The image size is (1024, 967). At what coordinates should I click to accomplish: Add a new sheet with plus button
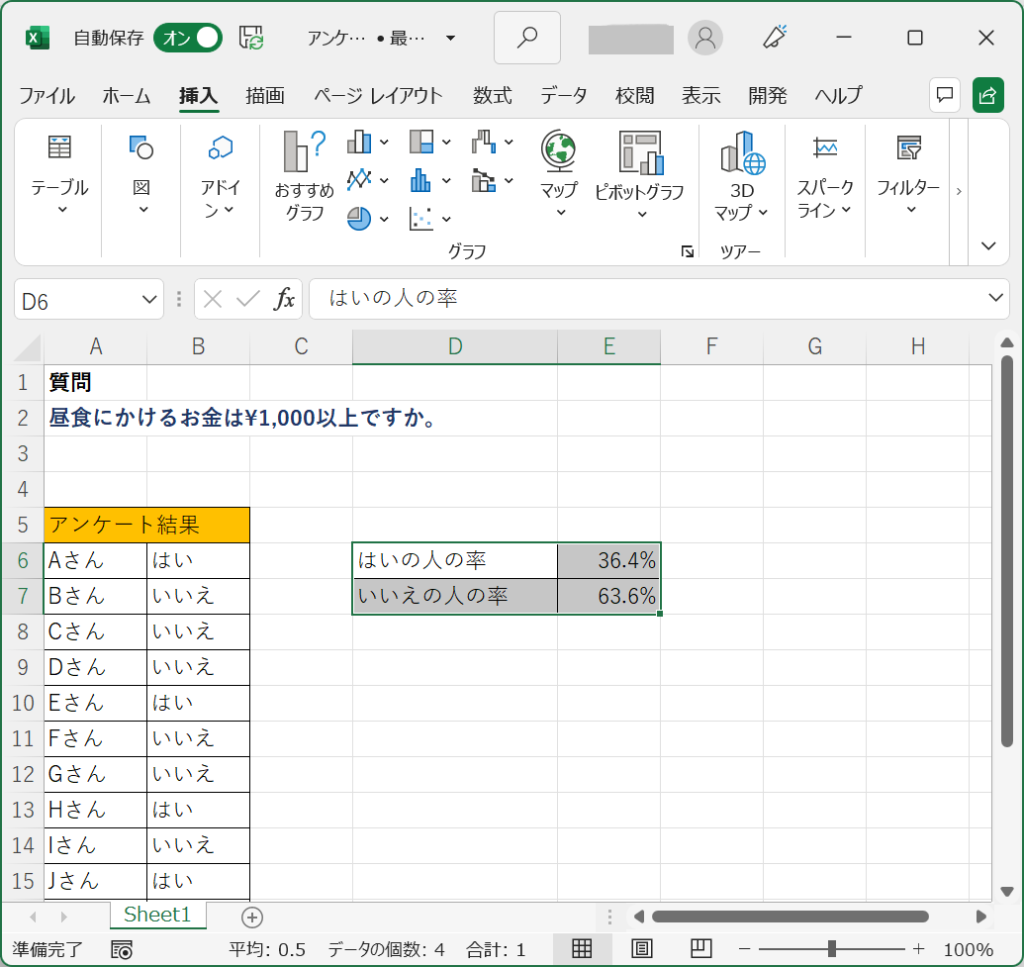pos(252,917)
